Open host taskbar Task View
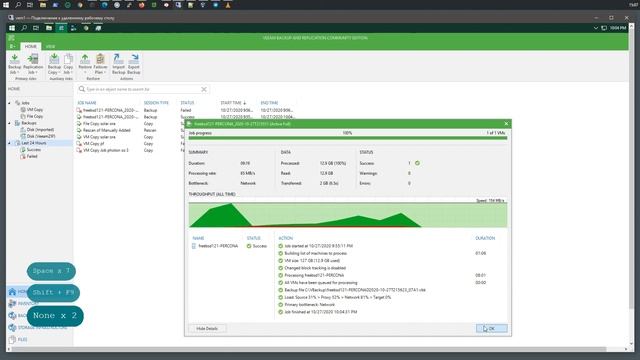 pos(30,5)
